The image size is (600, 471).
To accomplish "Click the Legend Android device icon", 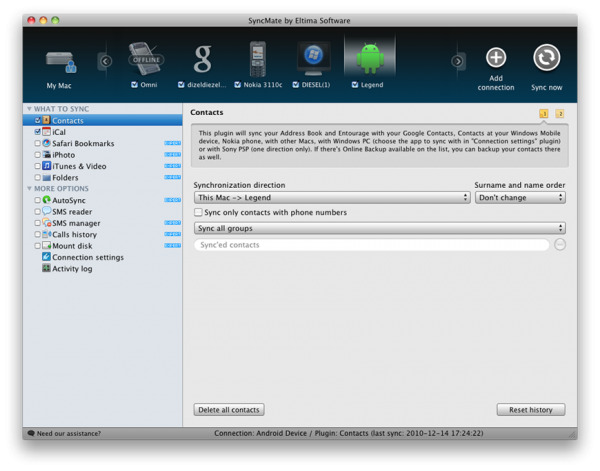I will tap(370, 59).
